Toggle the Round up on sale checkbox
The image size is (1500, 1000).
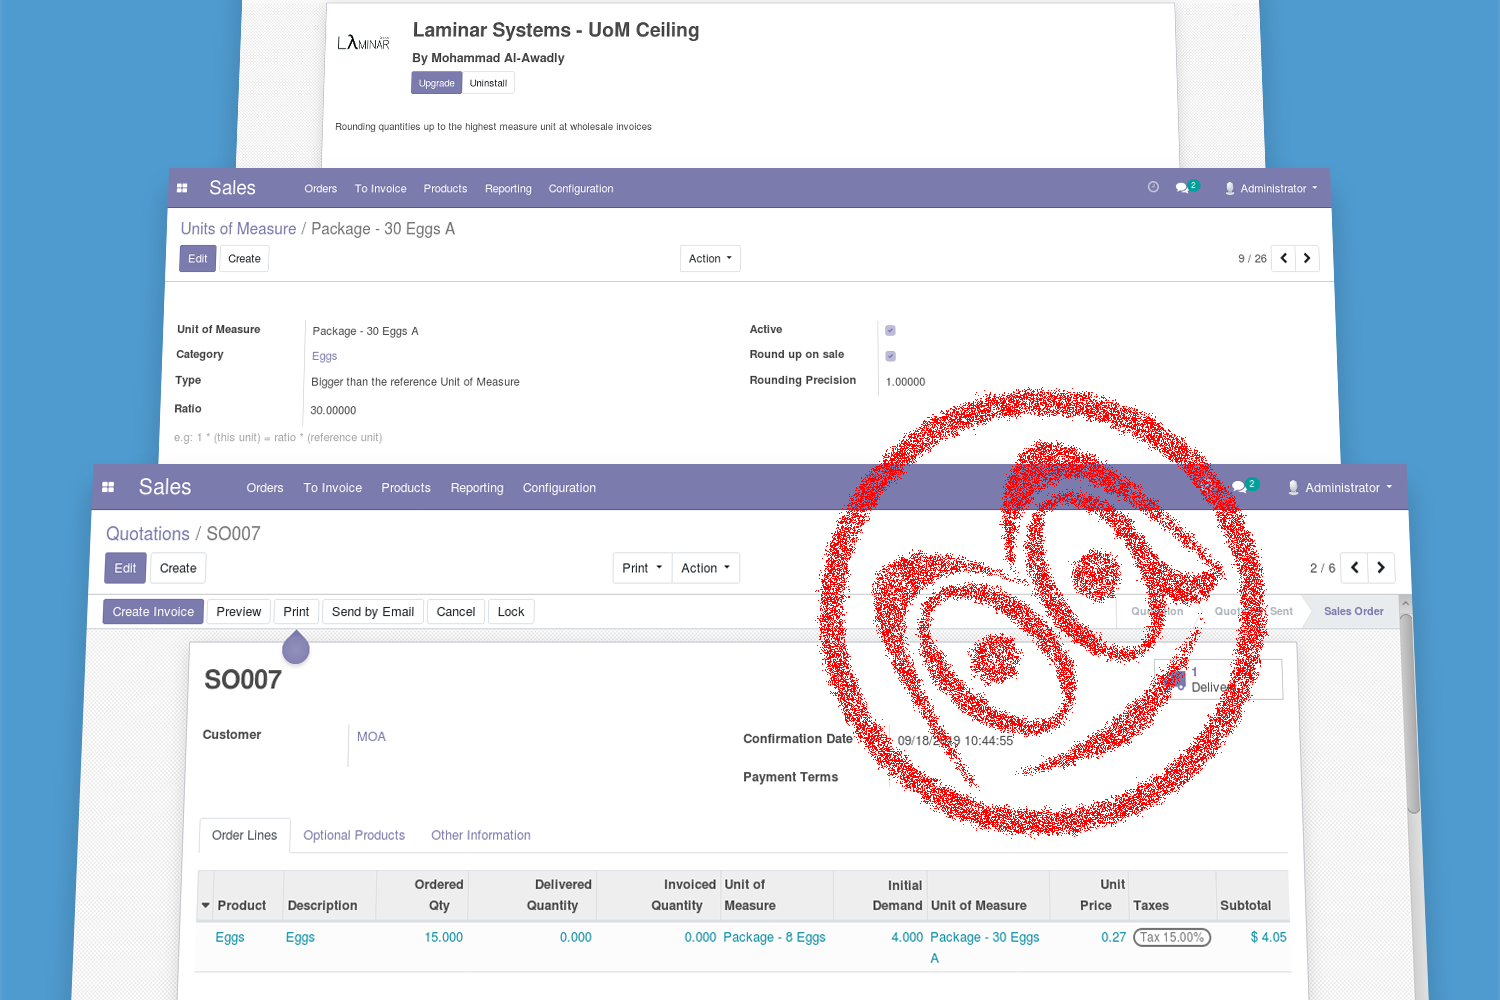[890, 356]
